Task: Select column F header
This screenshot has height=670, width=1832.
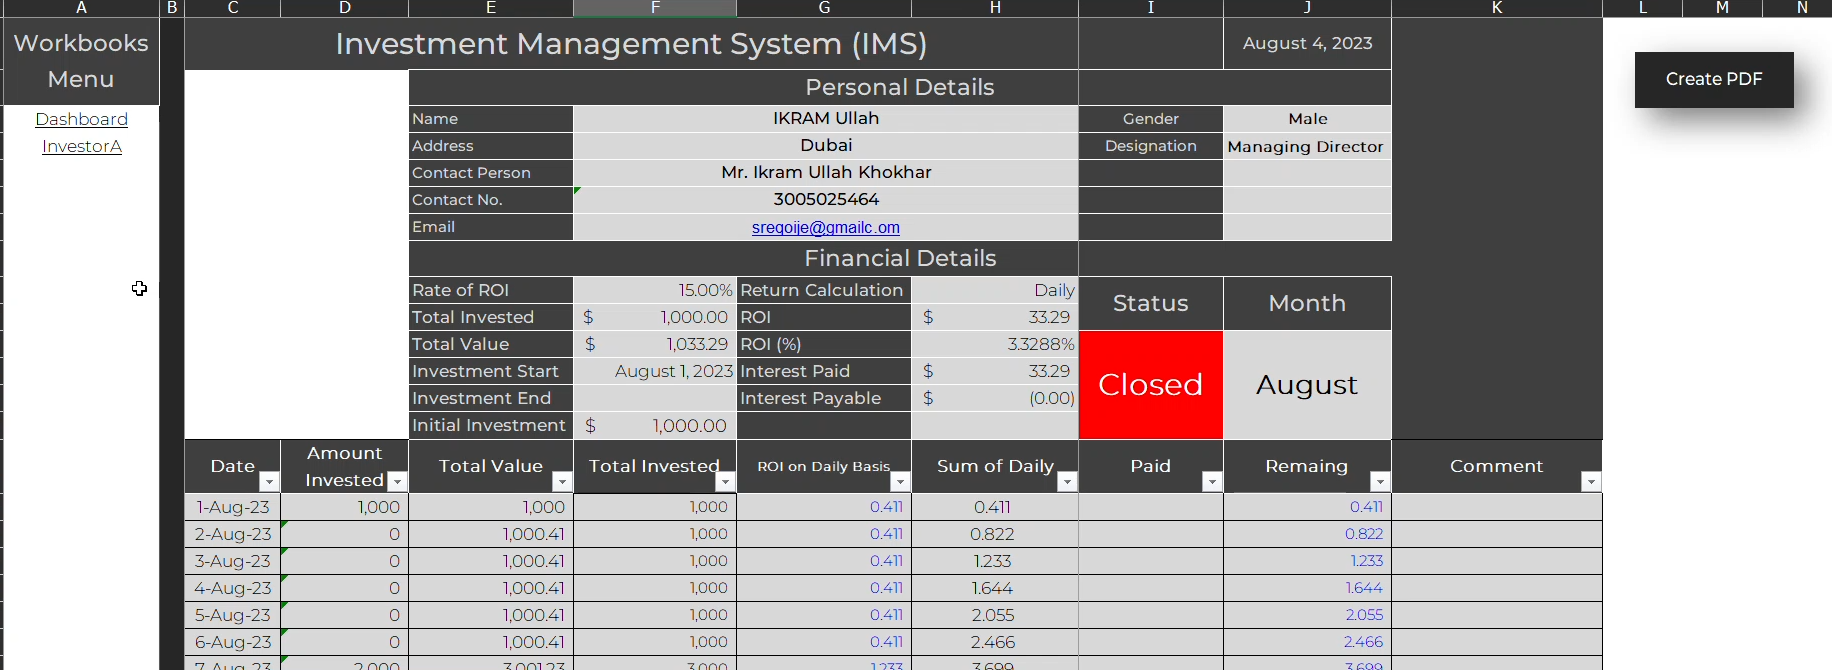Action: 655,8
